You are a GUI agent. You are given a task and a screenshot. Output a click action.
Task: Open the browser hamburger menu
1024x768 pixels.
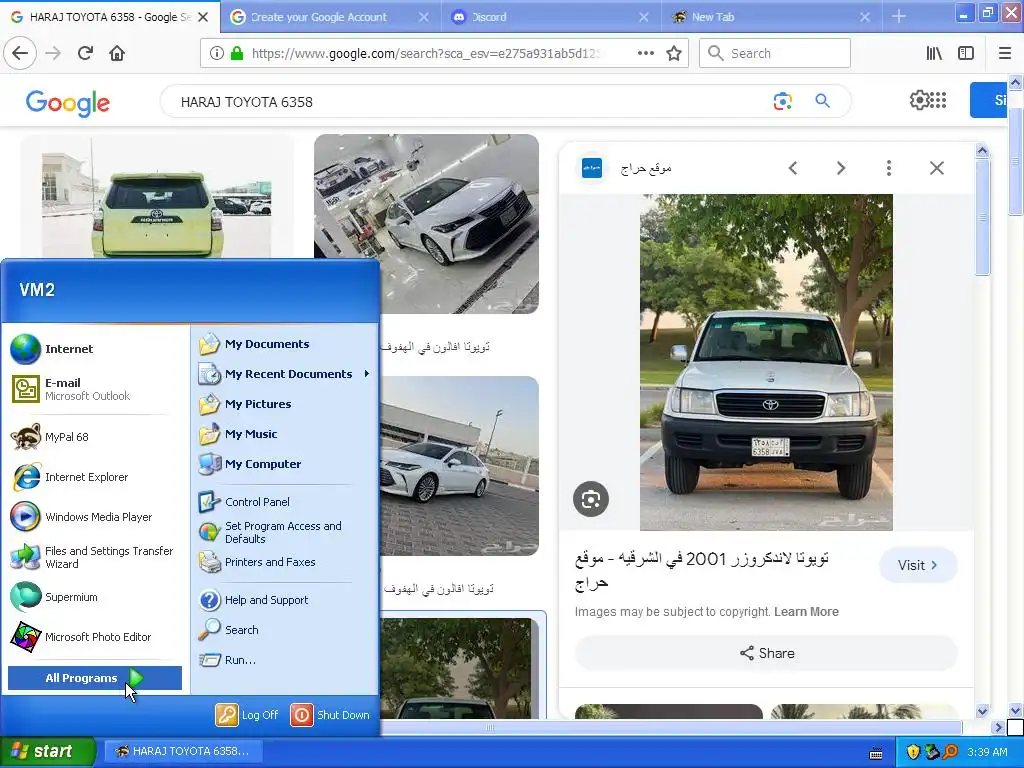pos(1004,53)
